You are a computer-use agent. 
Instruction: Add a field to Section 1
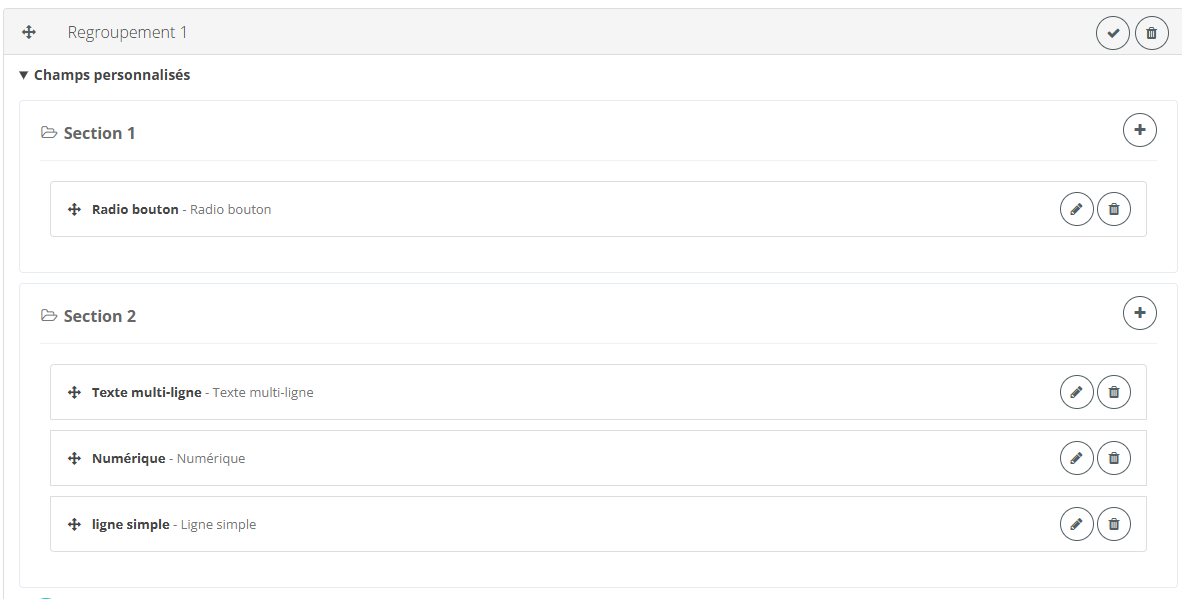[1140, 130]
